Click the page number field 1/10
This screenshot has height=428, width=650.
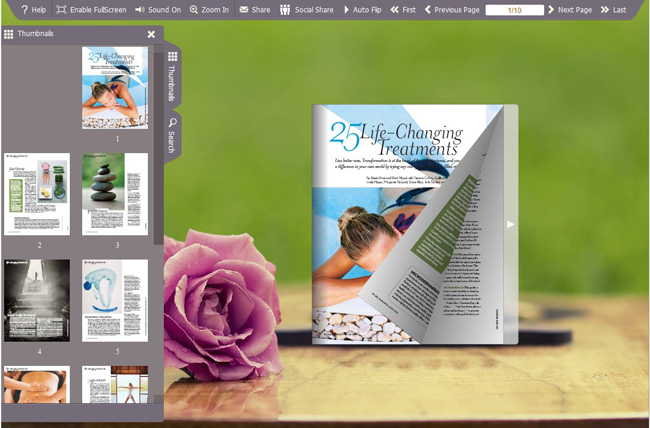[x=514, y=10]
